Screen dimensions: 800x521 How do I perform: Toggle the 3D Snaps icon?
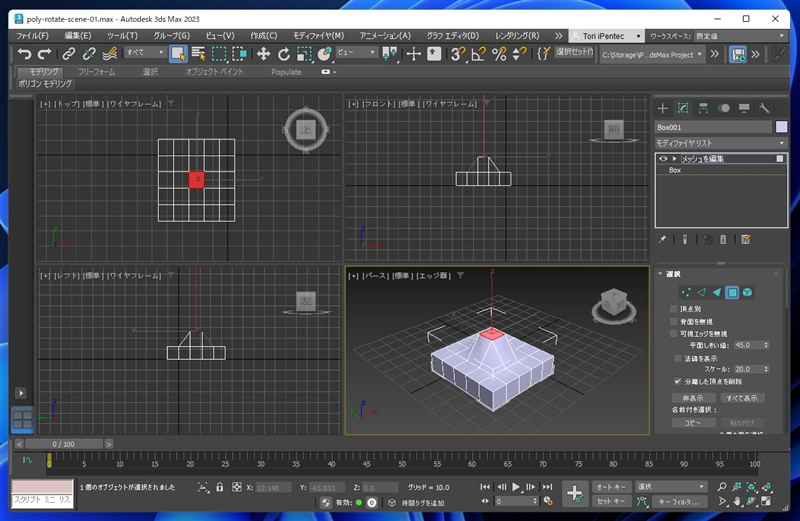458,54
